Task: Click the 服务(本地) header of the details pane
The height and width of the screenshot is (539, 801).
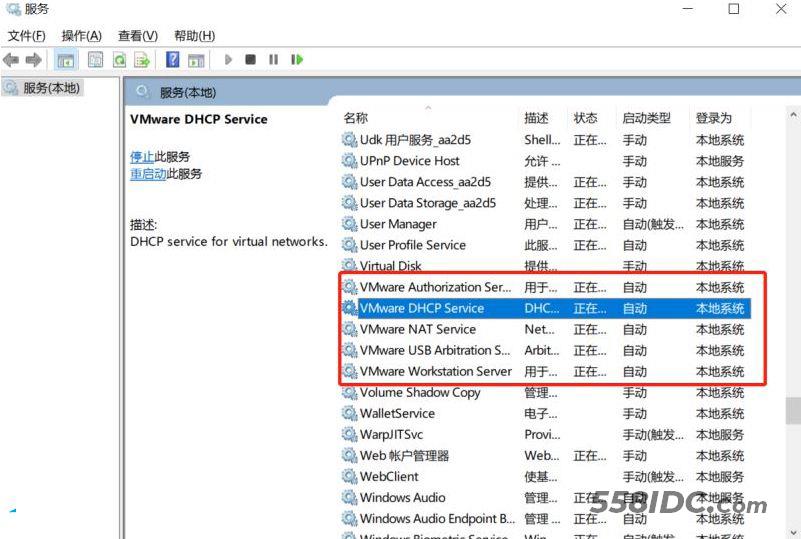Action: pyautogui.click(x=188, y=92)
